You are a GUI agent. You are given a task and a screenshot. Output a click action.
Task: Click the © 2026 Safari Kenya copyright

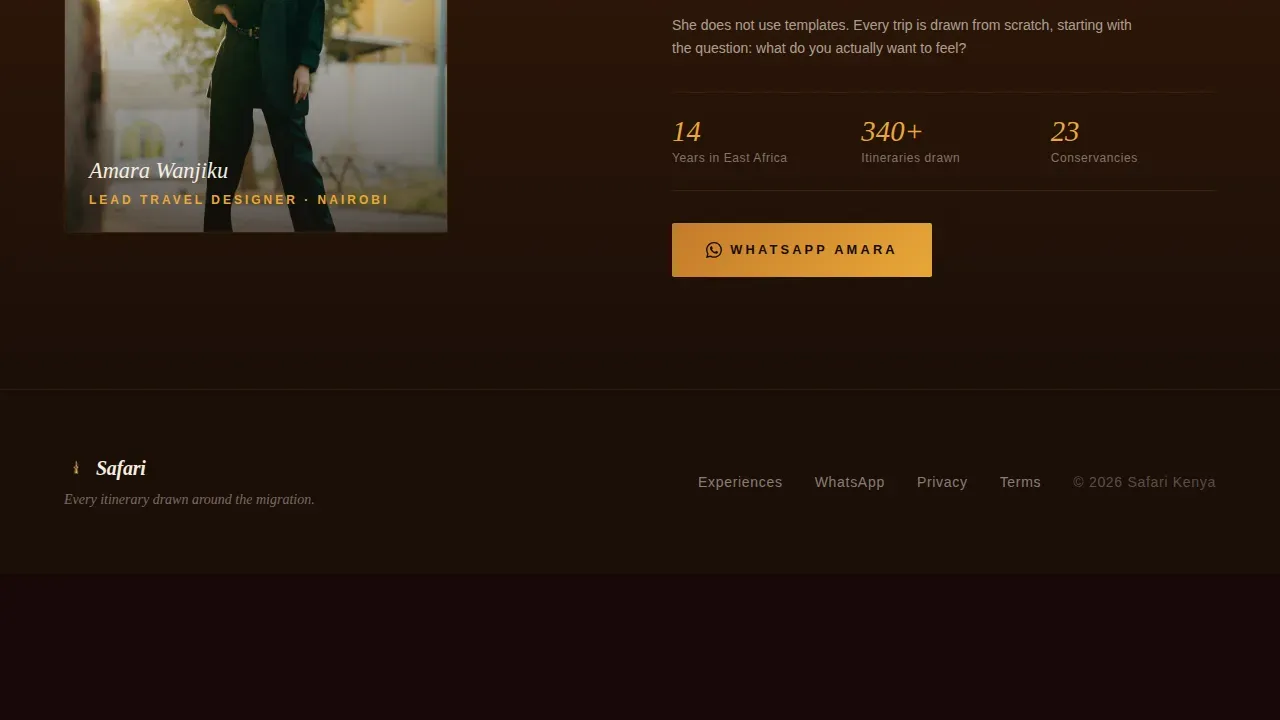[x=1144, y=482]
